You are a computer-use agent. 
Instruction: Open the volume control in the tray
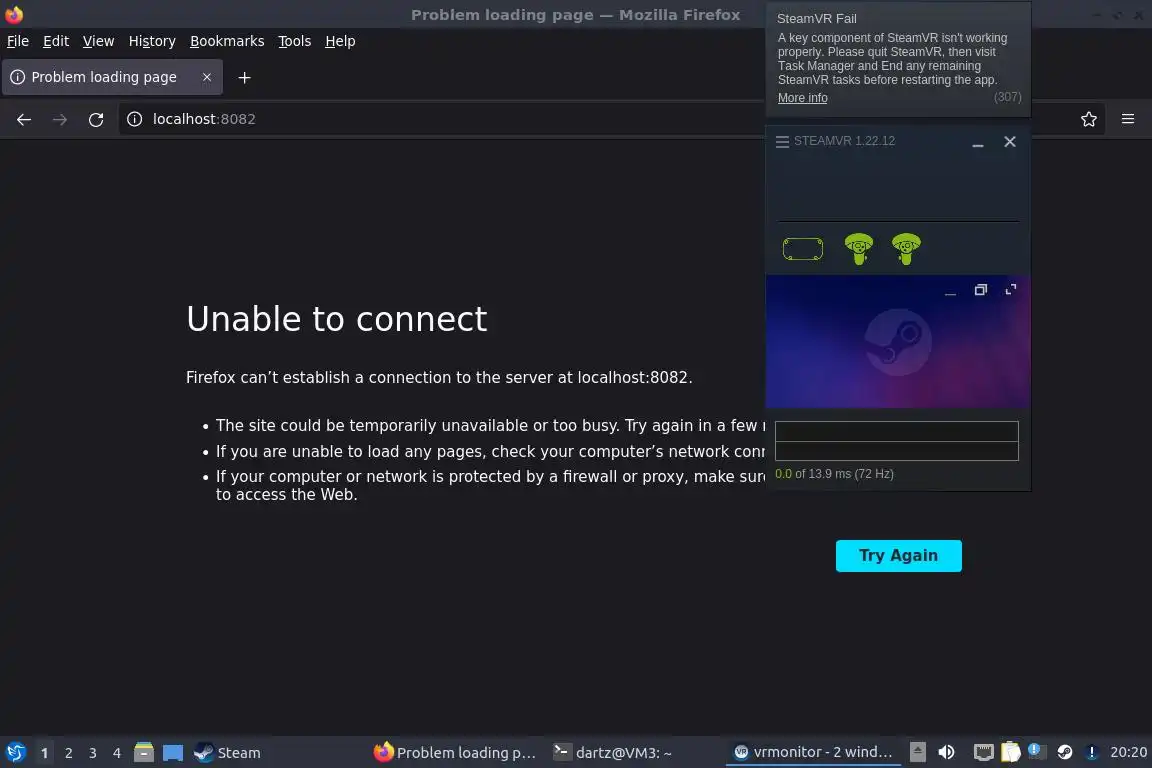click(x=946, y=752)
